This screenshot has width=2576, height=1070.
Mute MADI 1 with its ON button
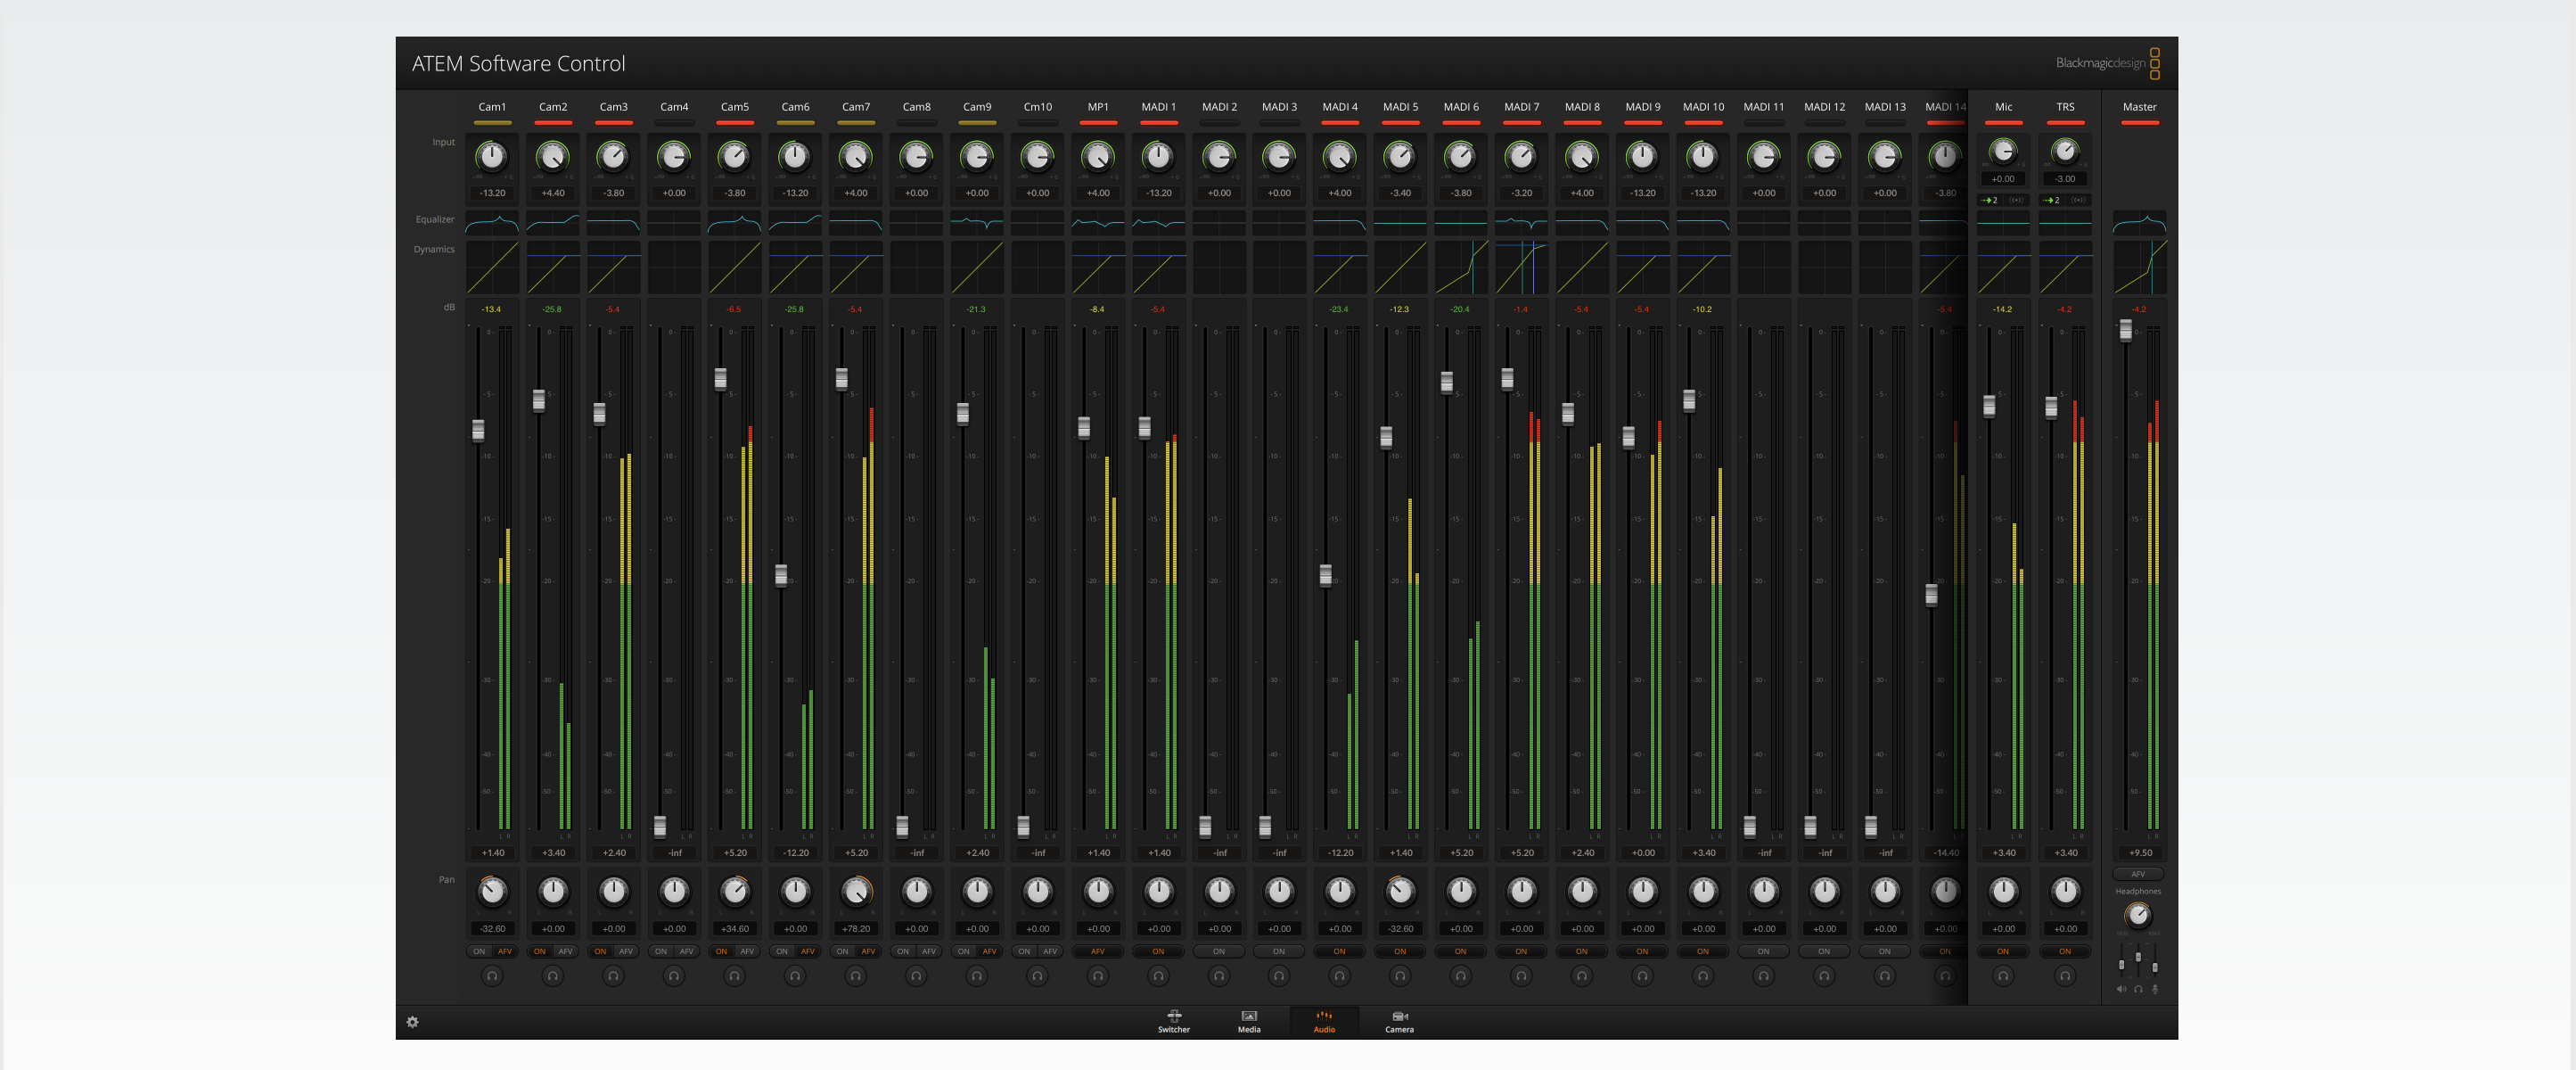pos(1158,951)
